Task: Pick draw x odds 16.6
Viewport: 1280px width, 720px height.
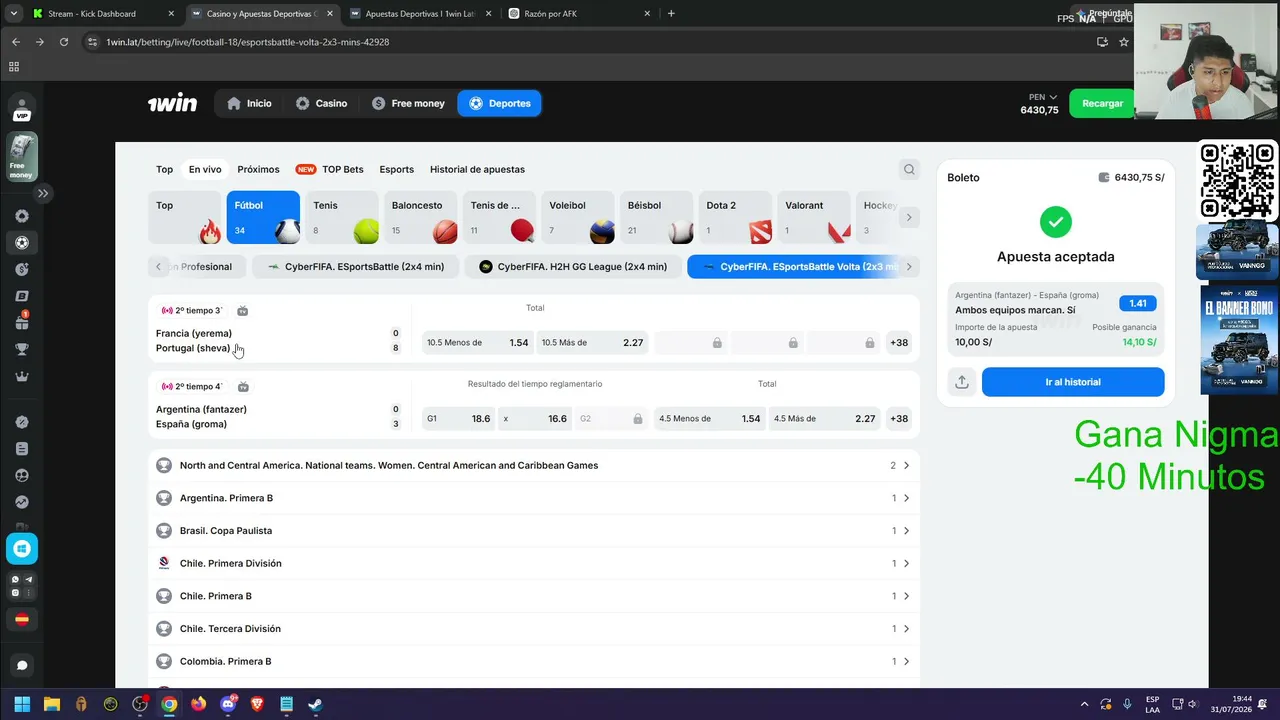Action: click(536, 419)
